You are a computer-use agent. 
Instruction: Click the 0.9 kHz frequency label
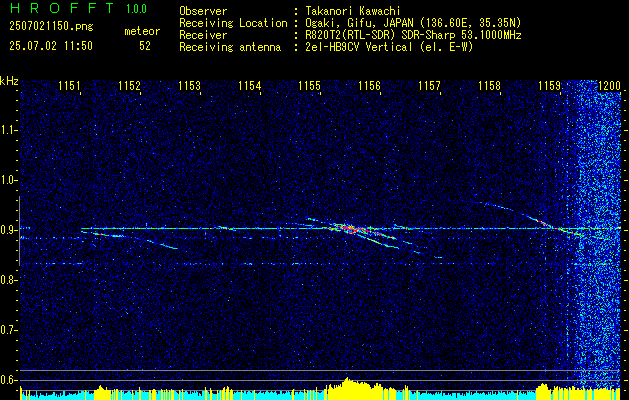coord(8,230)
